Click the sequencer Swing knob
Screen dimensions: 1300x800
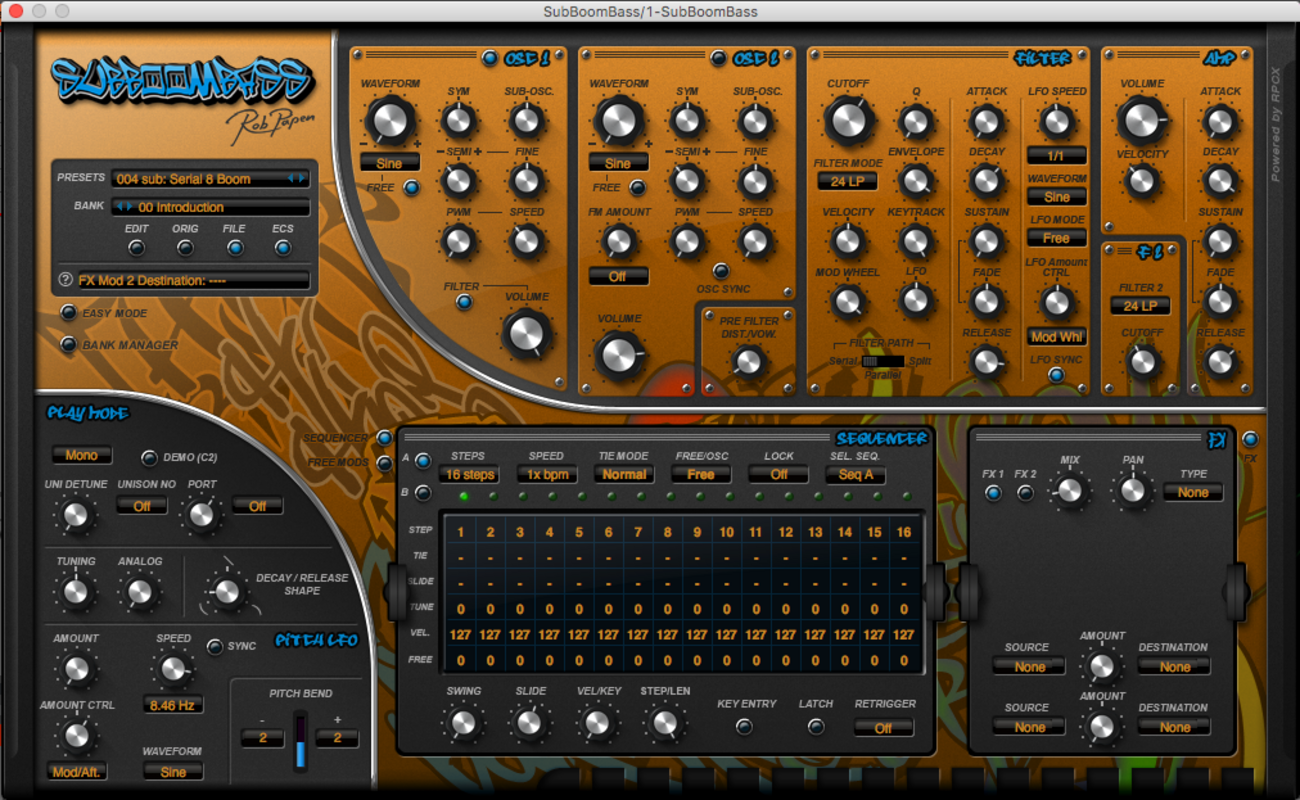click(463, 722)
